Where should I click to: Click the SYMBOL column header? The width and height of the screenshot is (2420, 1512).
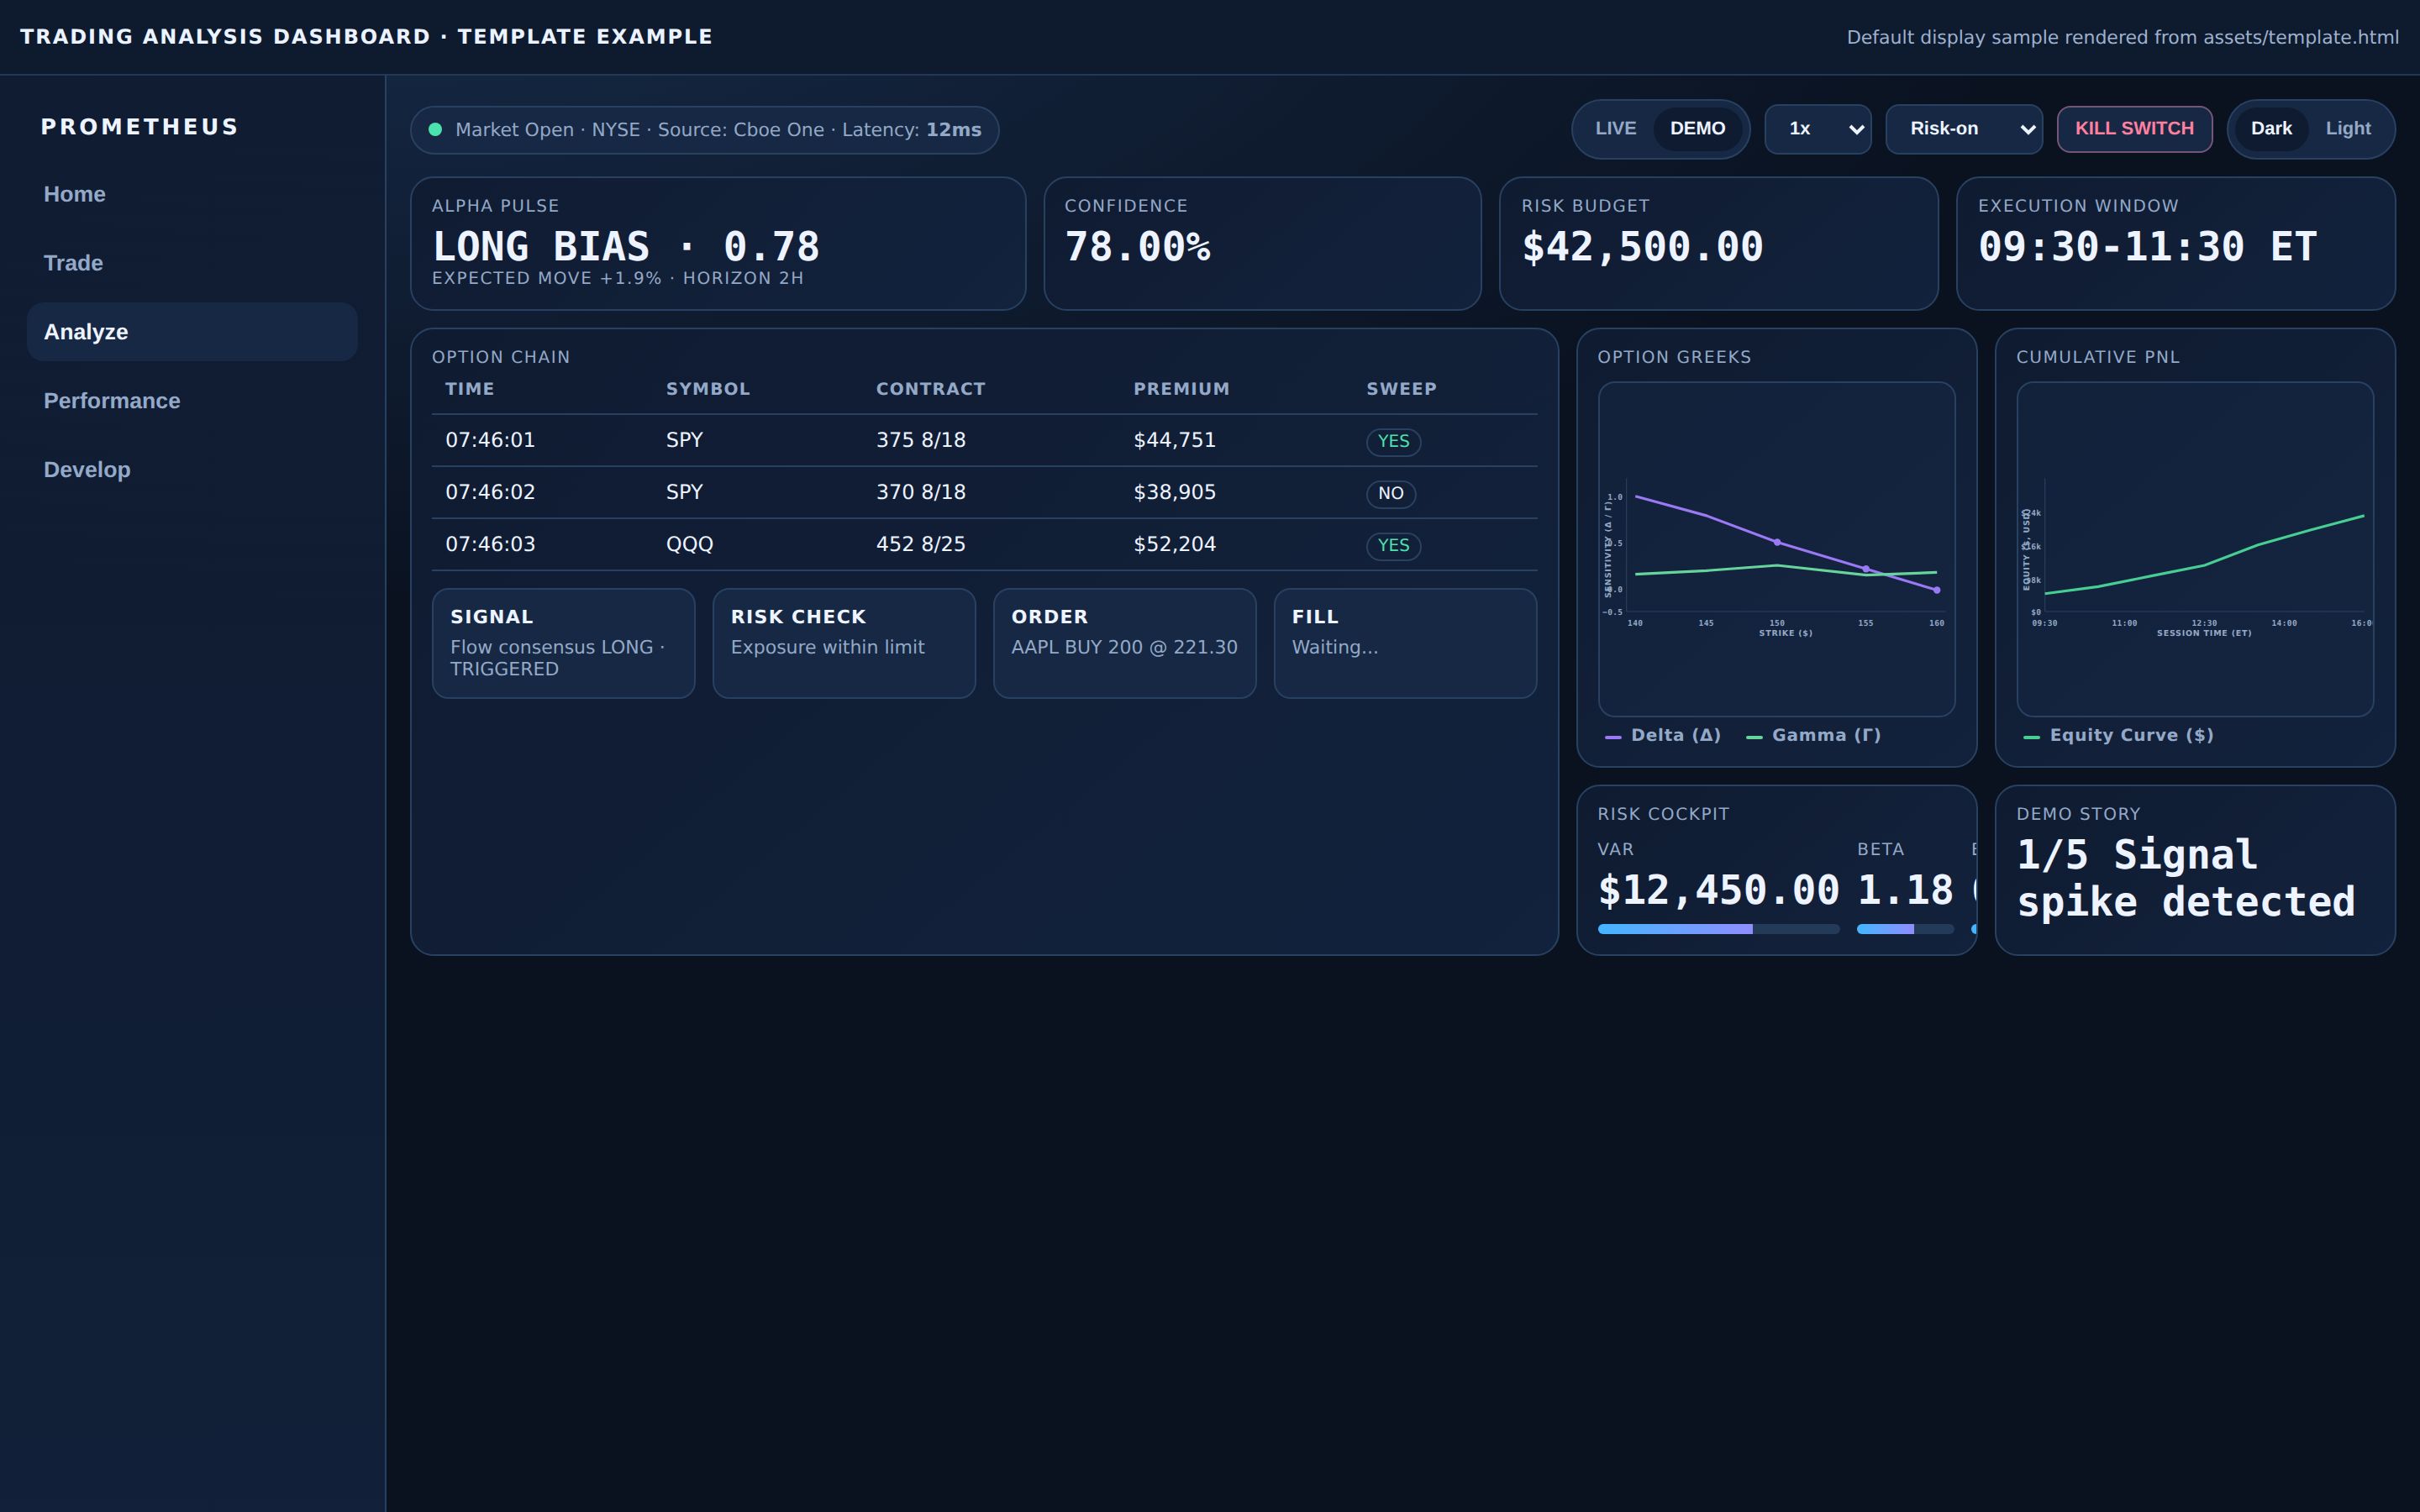click(x=708, y=389)
